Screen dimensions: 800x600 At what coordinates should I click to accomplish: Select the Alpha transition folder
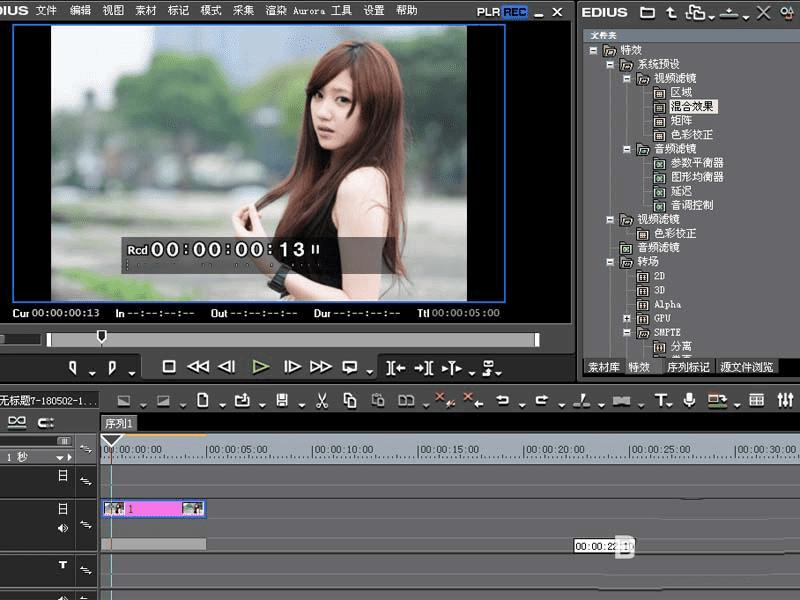point(667,305)
